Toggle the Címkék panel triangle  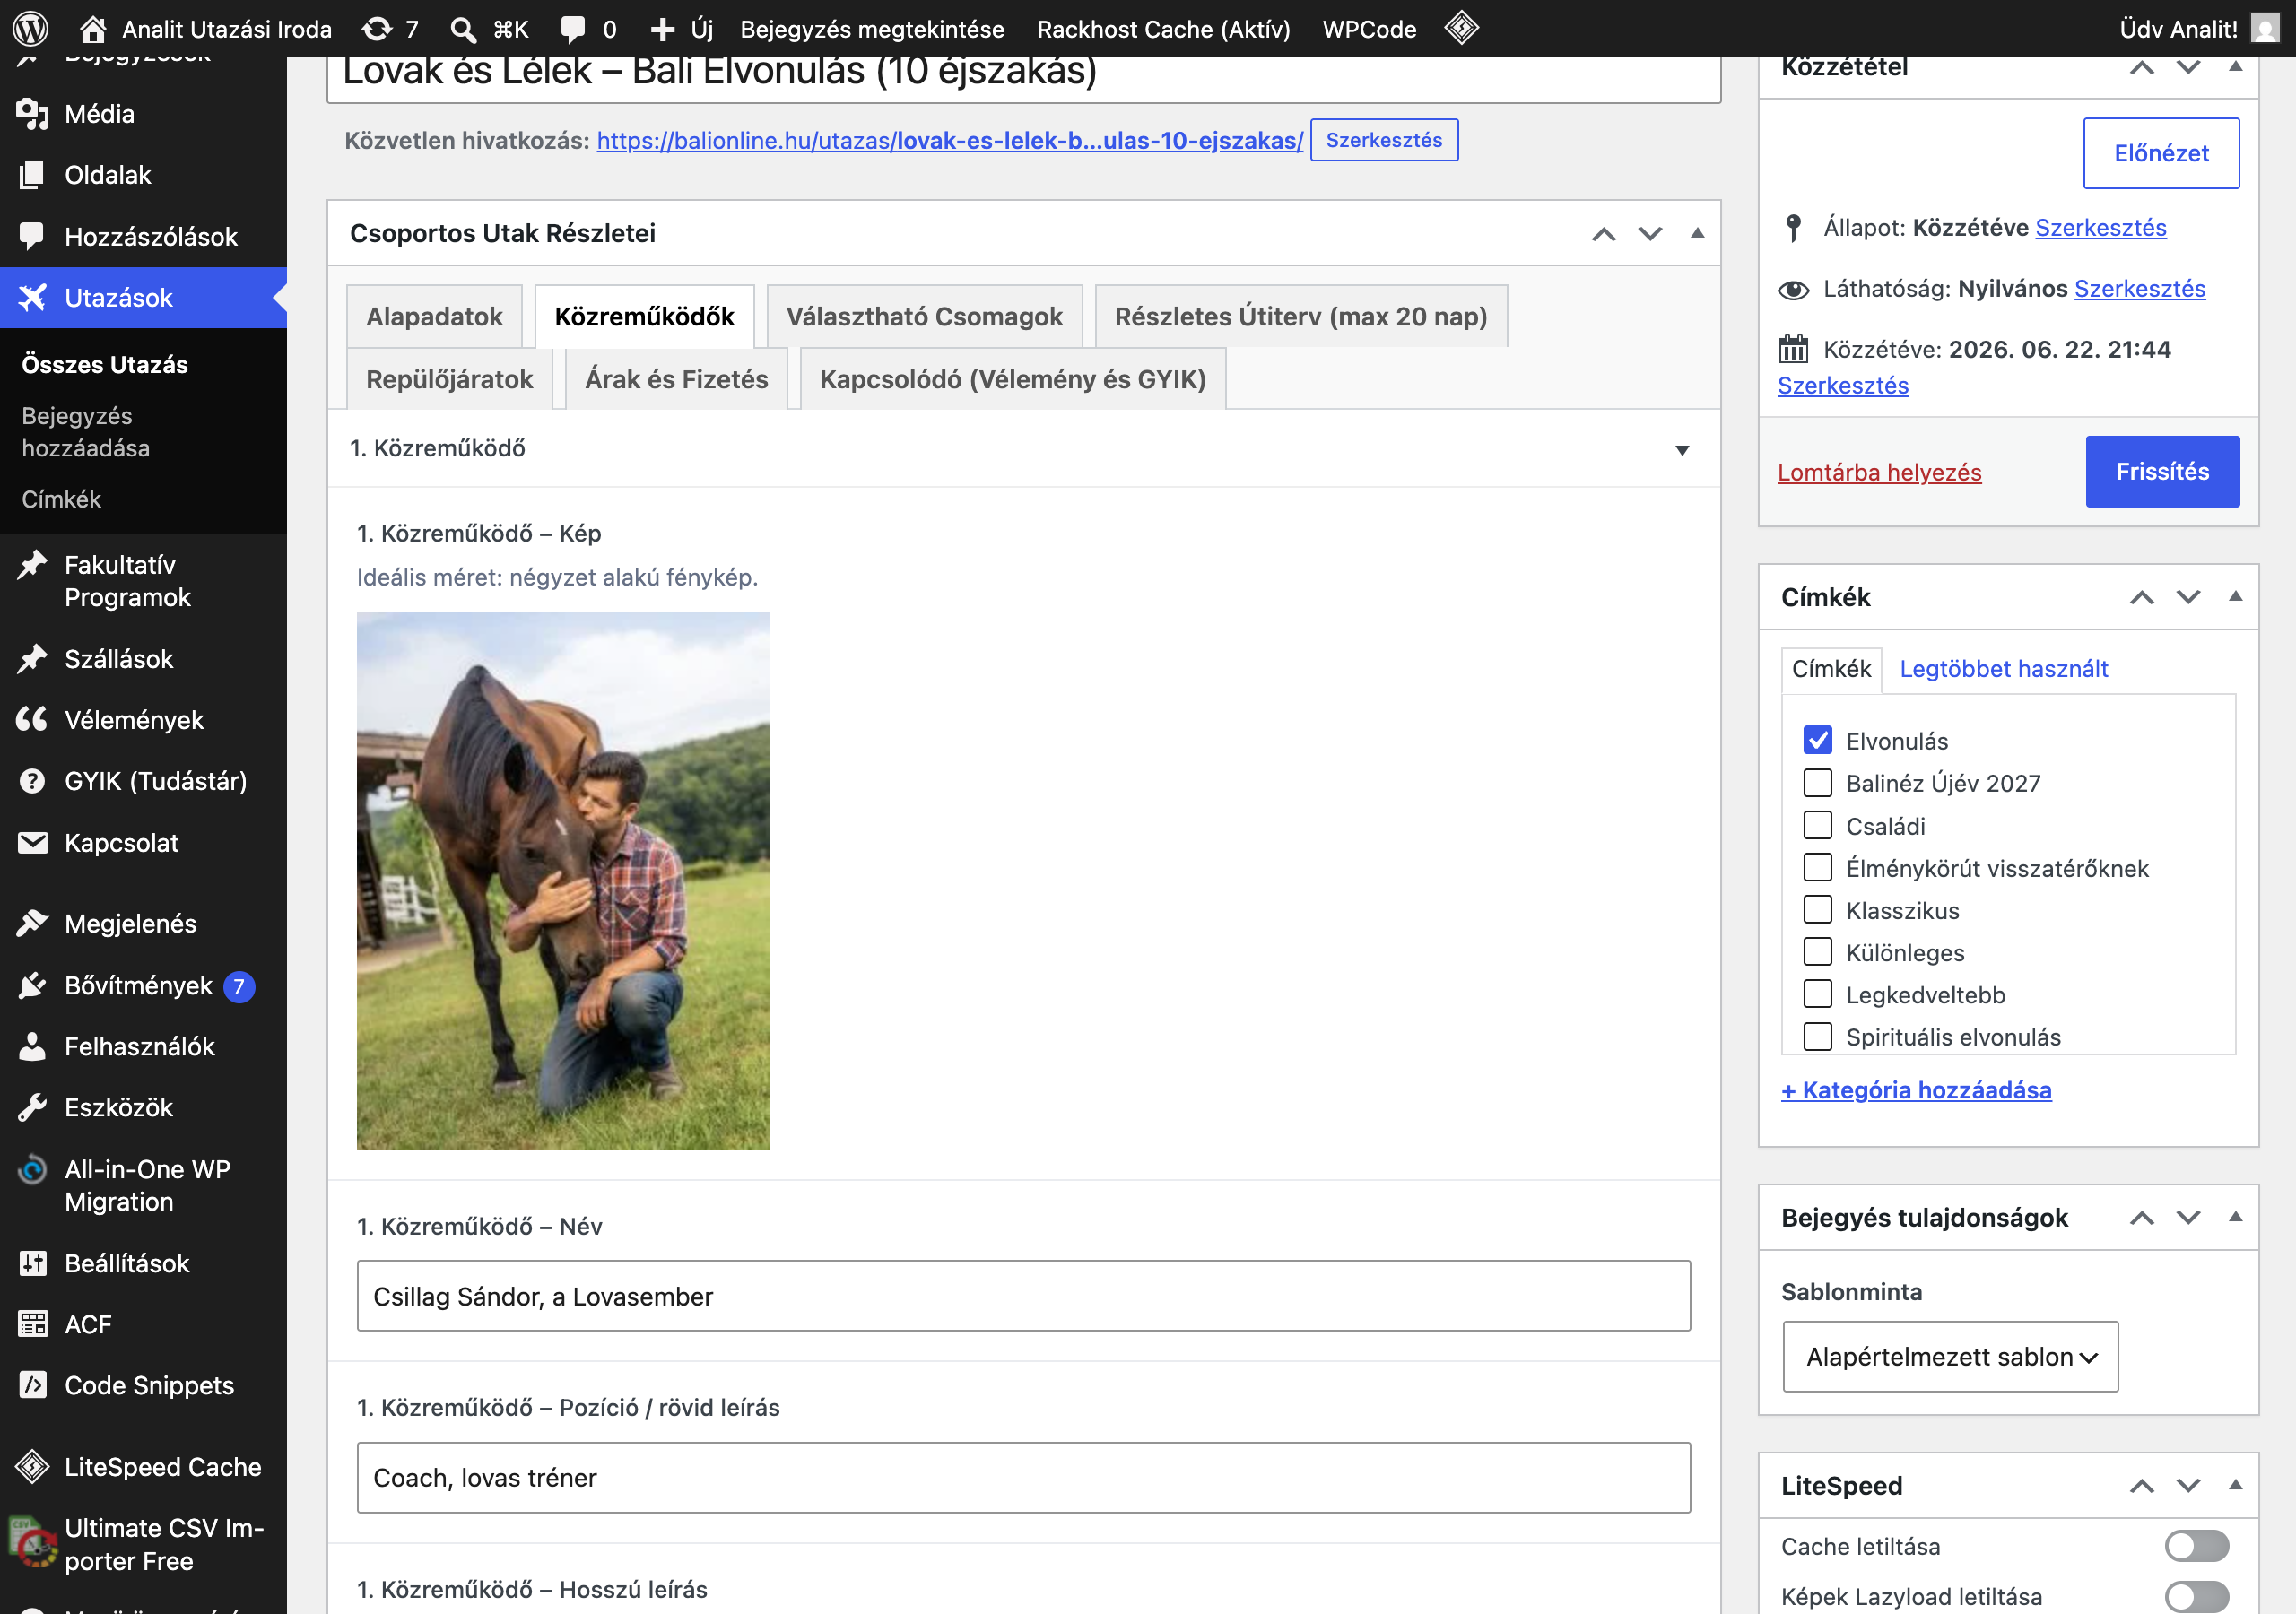(x=2235, y=597)
